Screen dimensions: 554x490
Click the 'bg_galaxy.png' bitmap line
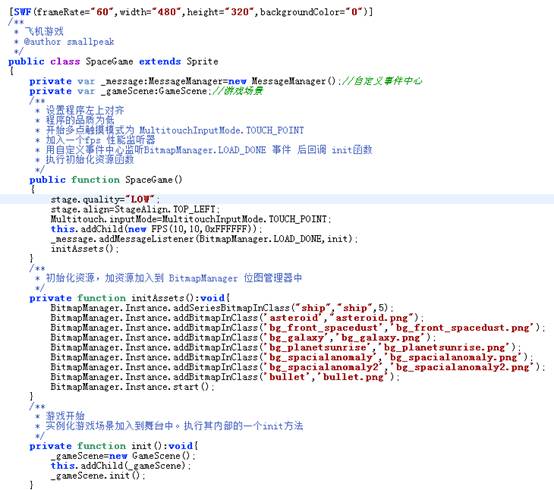pyautogui.click(x=243, y=337)
